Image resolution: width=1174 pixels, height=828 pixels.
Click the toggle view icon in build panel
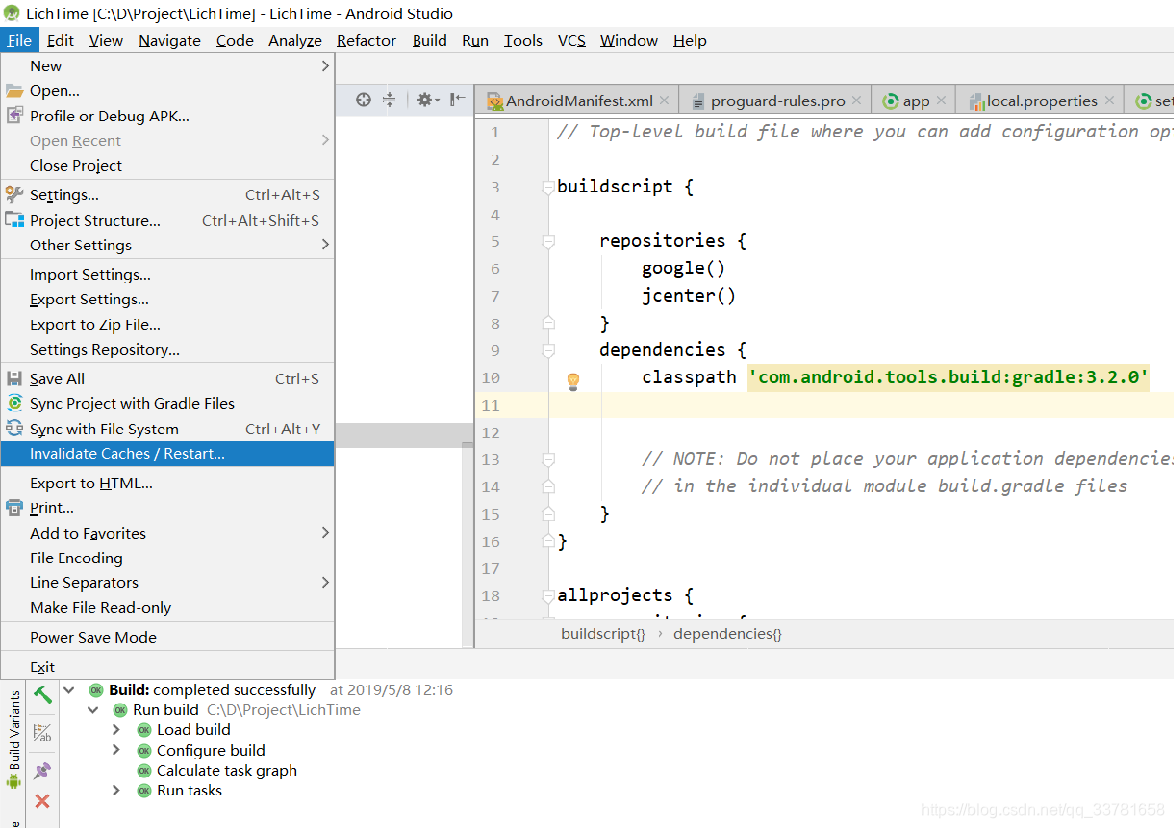[x=43, y=732]
